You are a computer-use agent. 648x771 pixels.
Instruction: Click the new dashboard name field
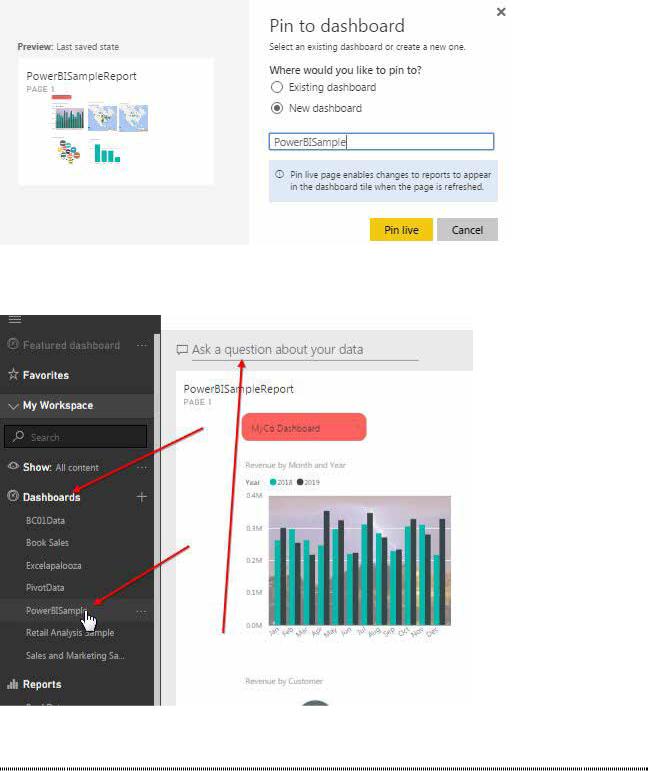pos(381,142)
